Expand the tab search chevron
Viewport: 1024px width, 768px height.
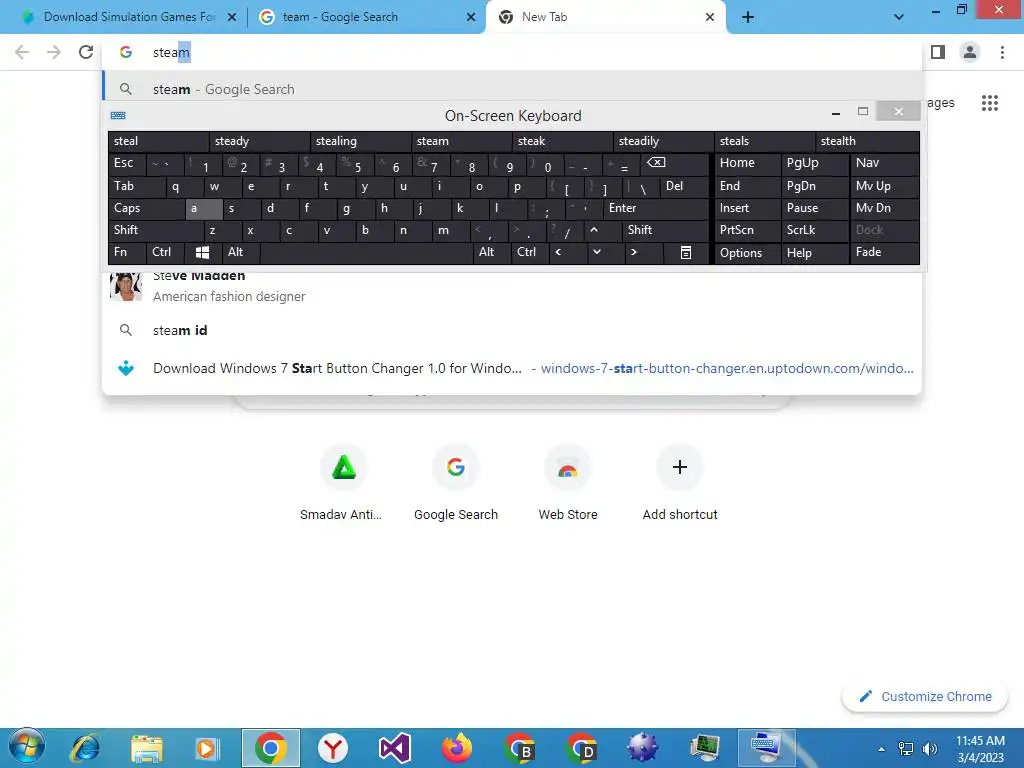(899, 17)
